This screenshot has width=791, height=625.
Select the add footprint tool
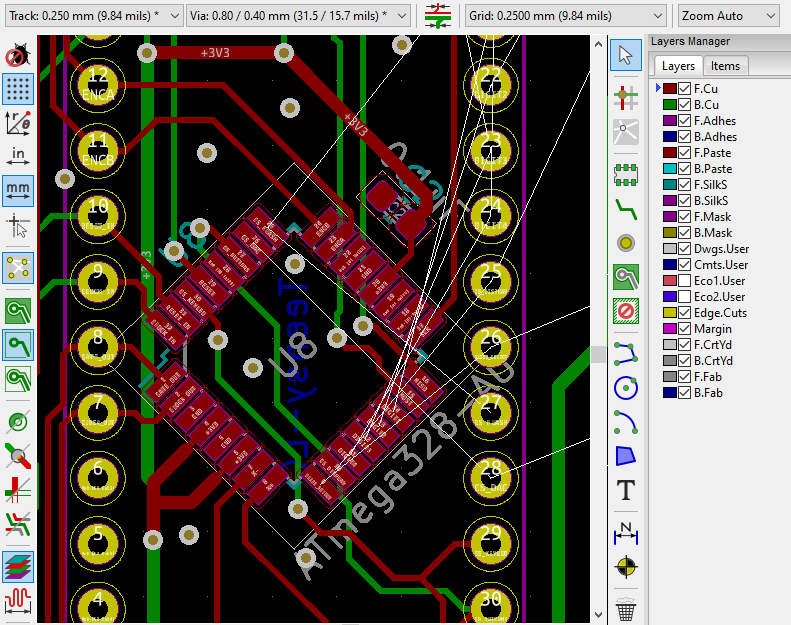626,175
